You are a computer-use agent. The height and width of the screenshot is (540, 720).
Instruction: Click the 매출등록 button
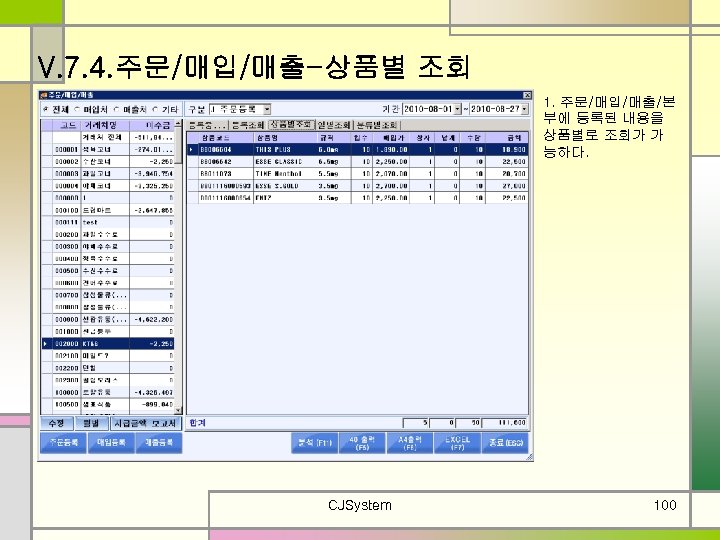coord(159,443)
